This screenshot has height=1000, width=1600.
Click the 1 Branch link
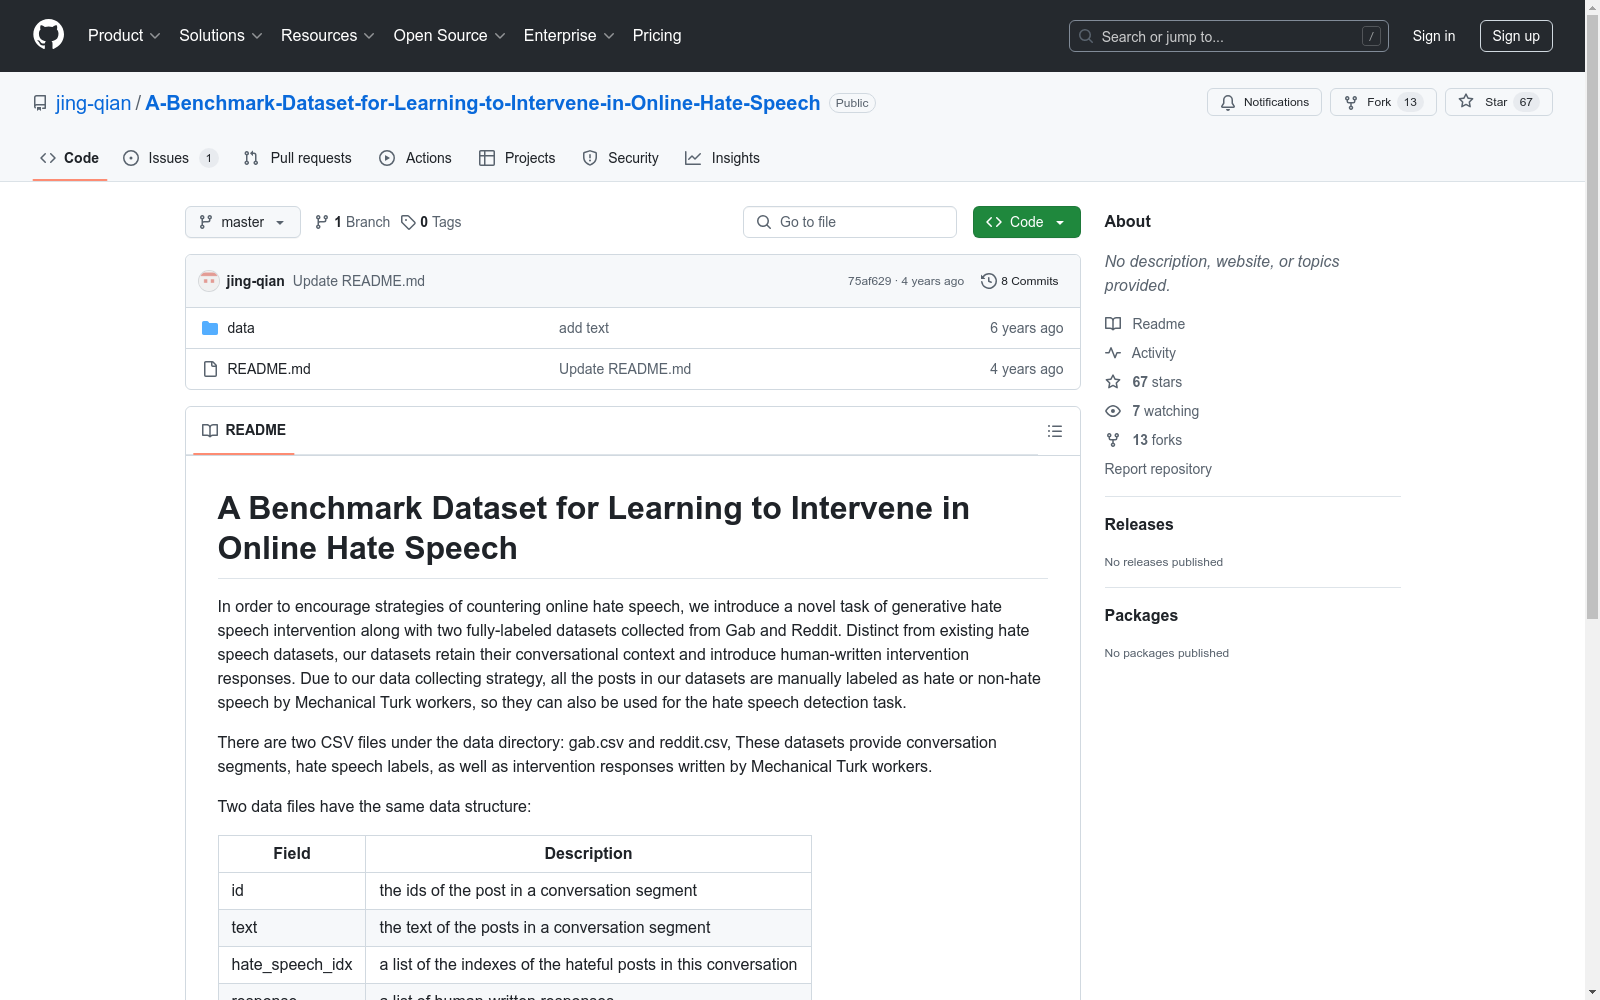pyautogui.click(x=352, y=222)
